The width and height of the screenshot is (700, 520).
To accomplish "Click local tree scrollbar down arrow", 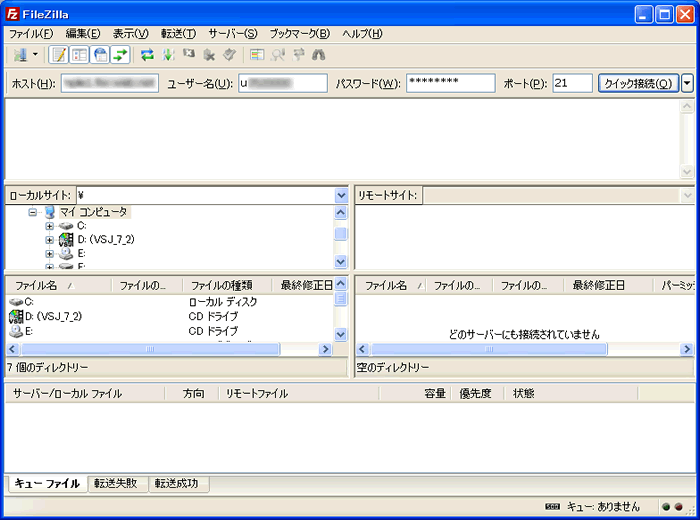I will (x=341, y=262).
